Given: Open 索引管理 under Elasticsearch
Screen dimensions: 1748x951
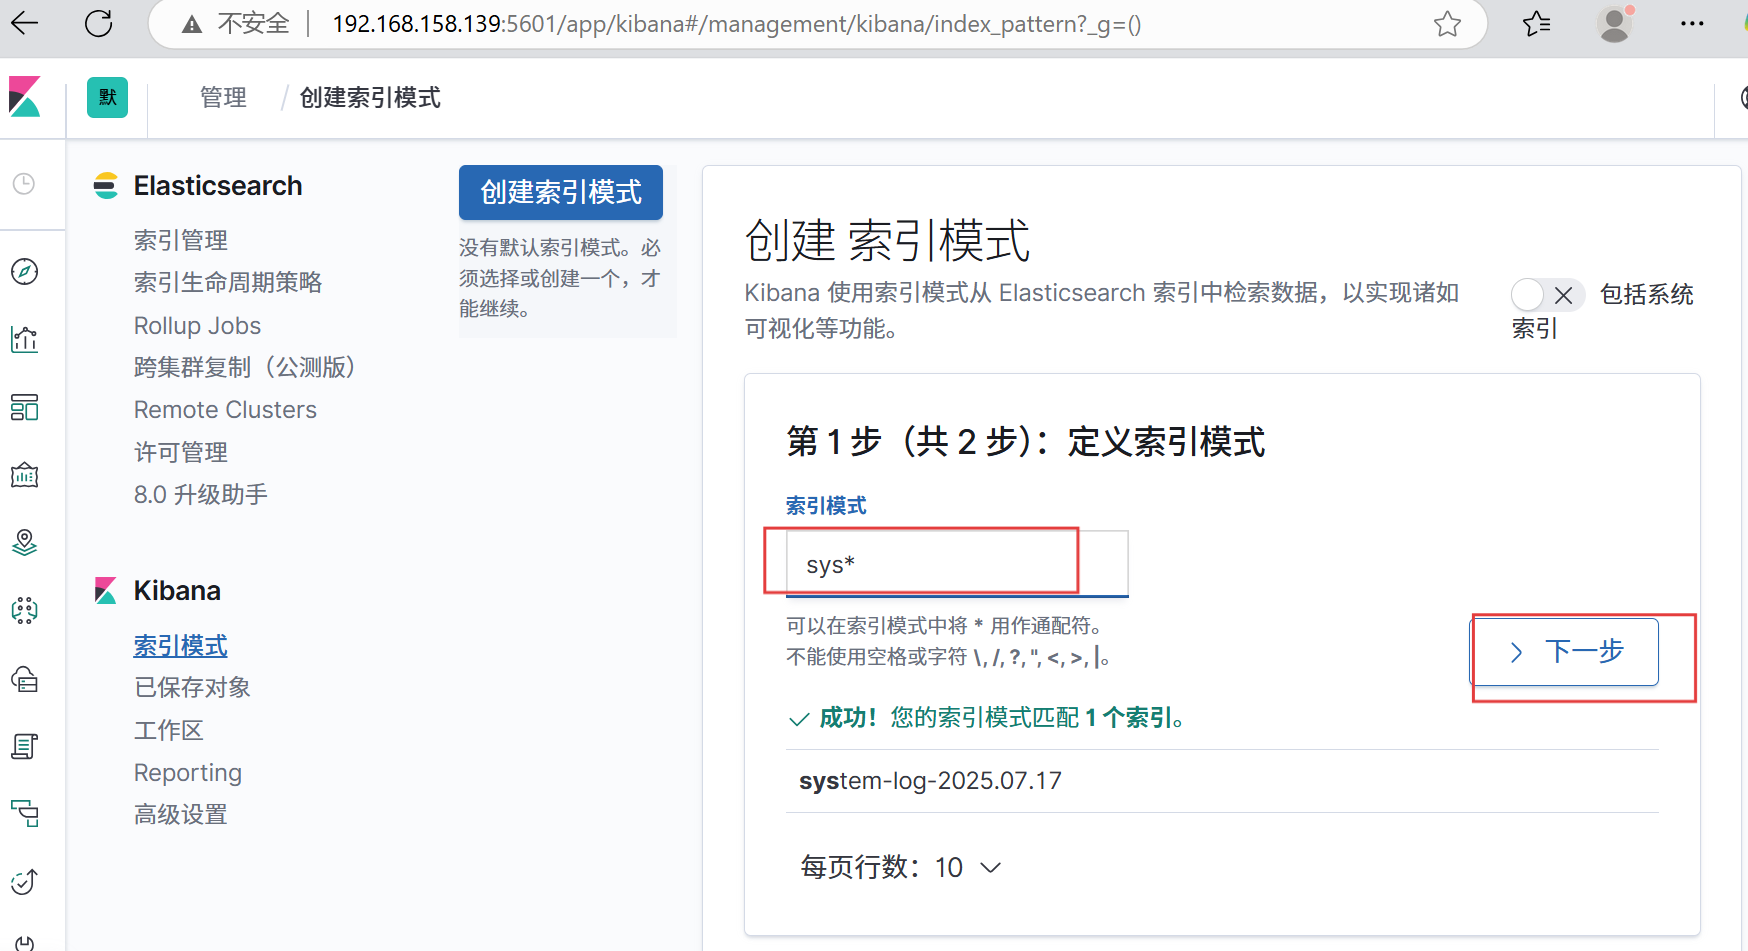Looking at the screenshot, I should (x=181, y=241).
